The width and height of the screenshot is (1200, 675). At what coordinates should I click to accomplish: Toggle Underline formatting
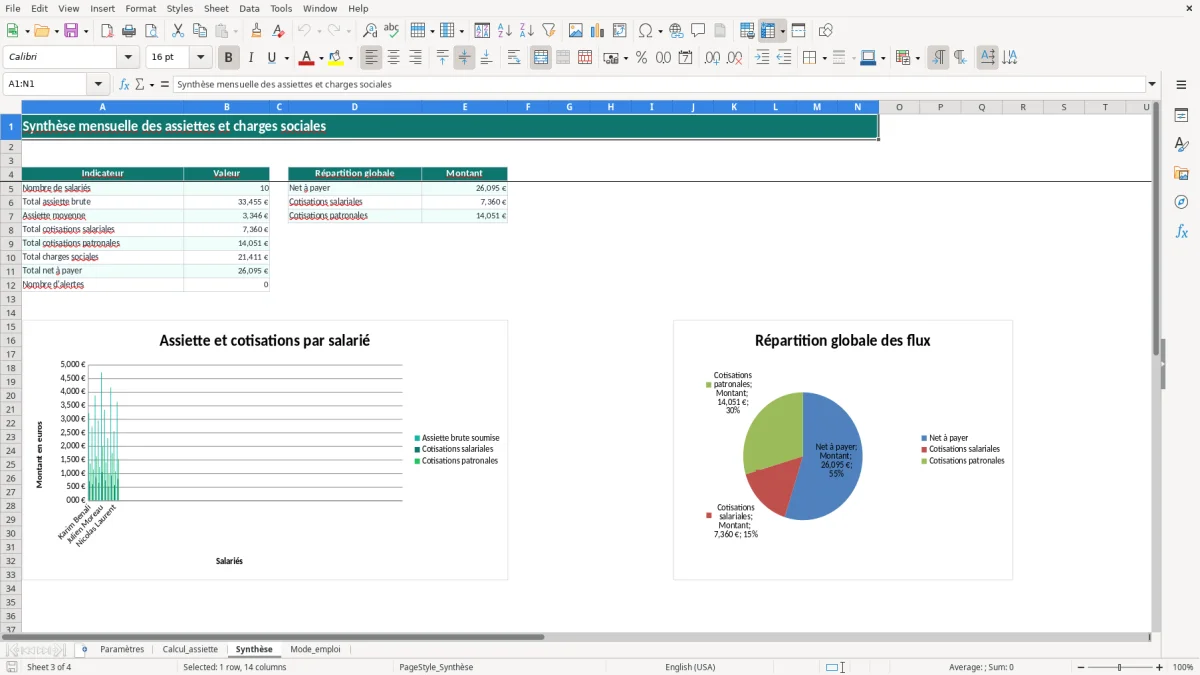click(271, 58)
